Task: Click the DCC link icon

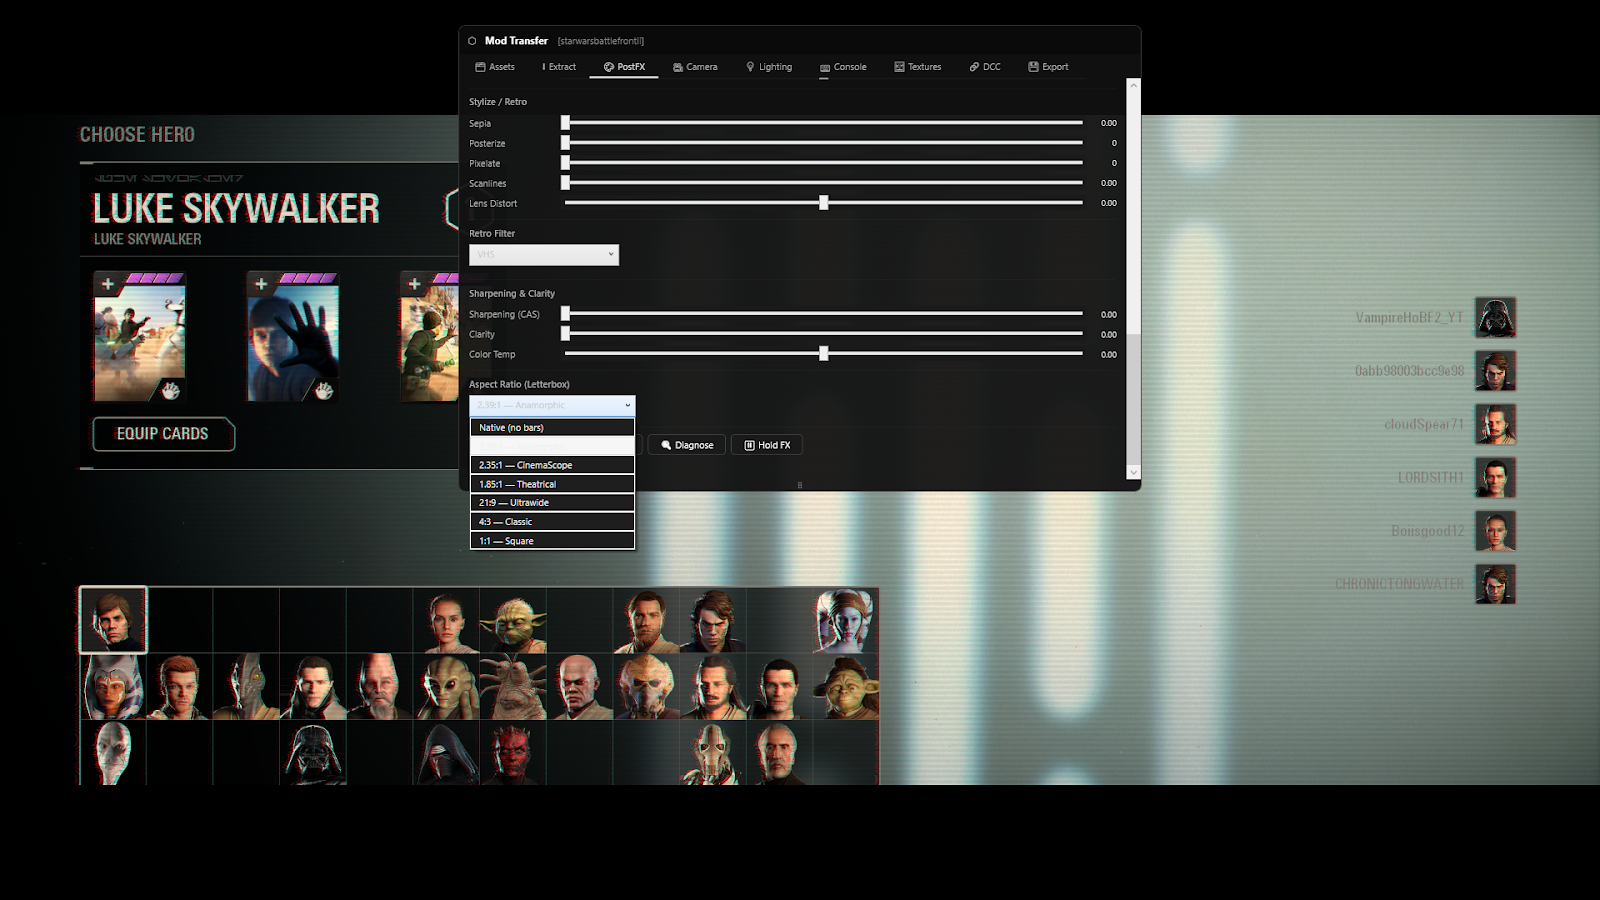Action: (x=974, y=67)
